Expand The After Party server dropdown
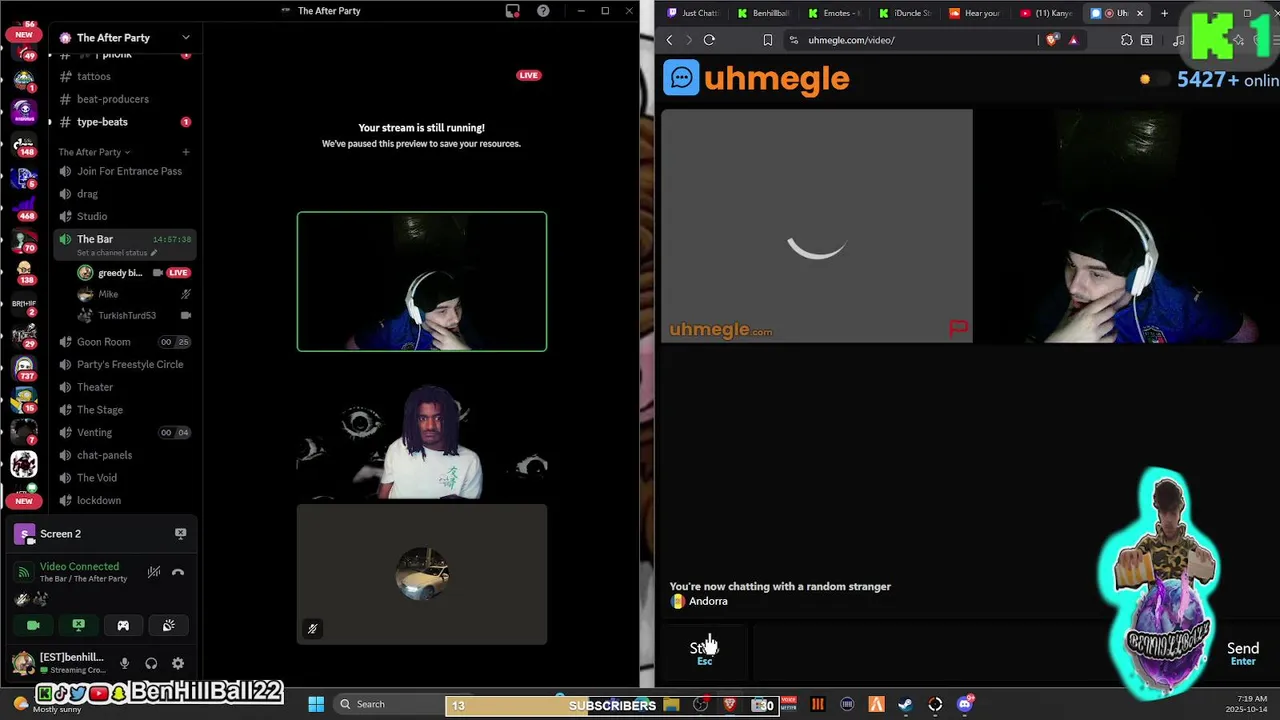This screenshot has width=1280, height=720. [x=185, y=38]
